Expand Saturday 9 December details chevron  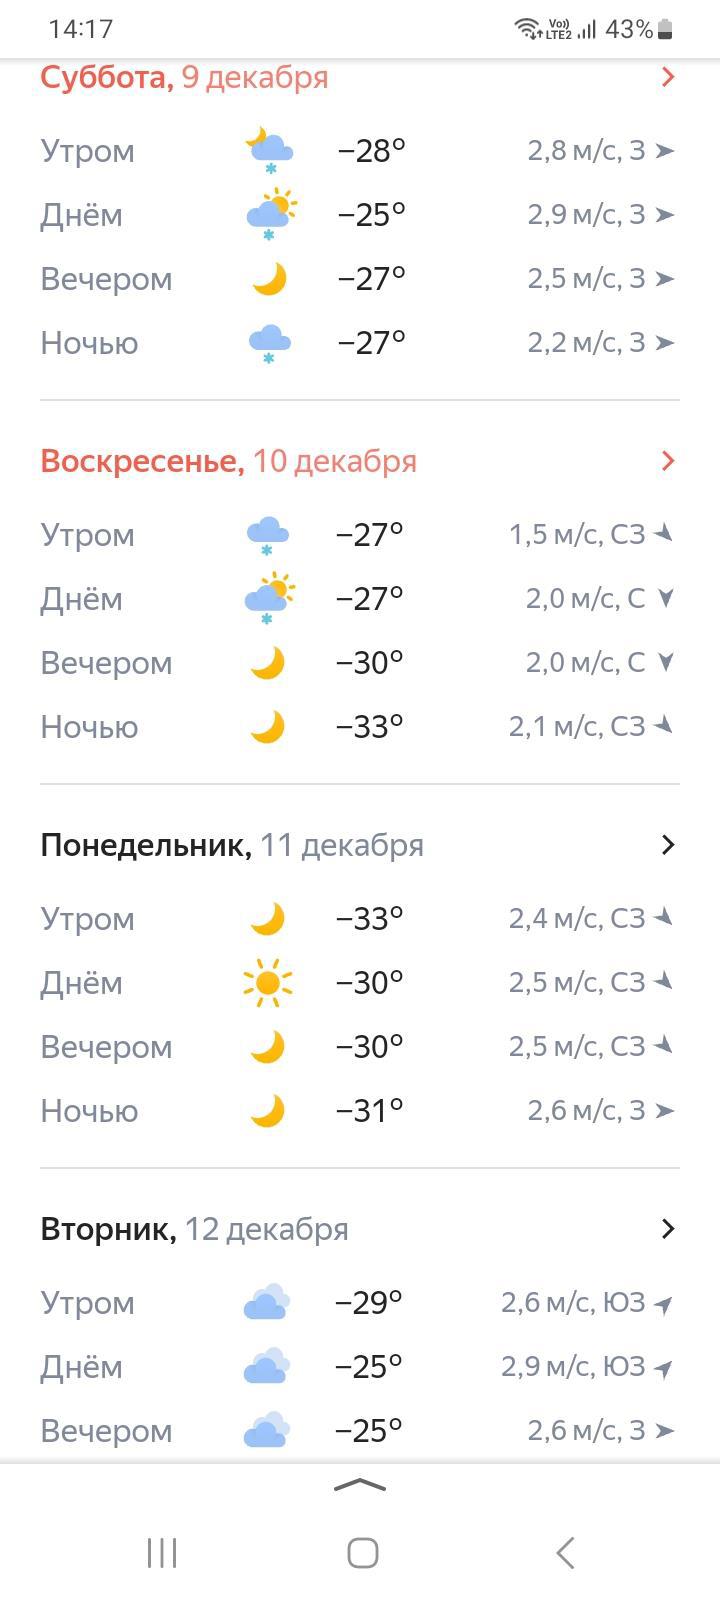(x=668, y=77)
